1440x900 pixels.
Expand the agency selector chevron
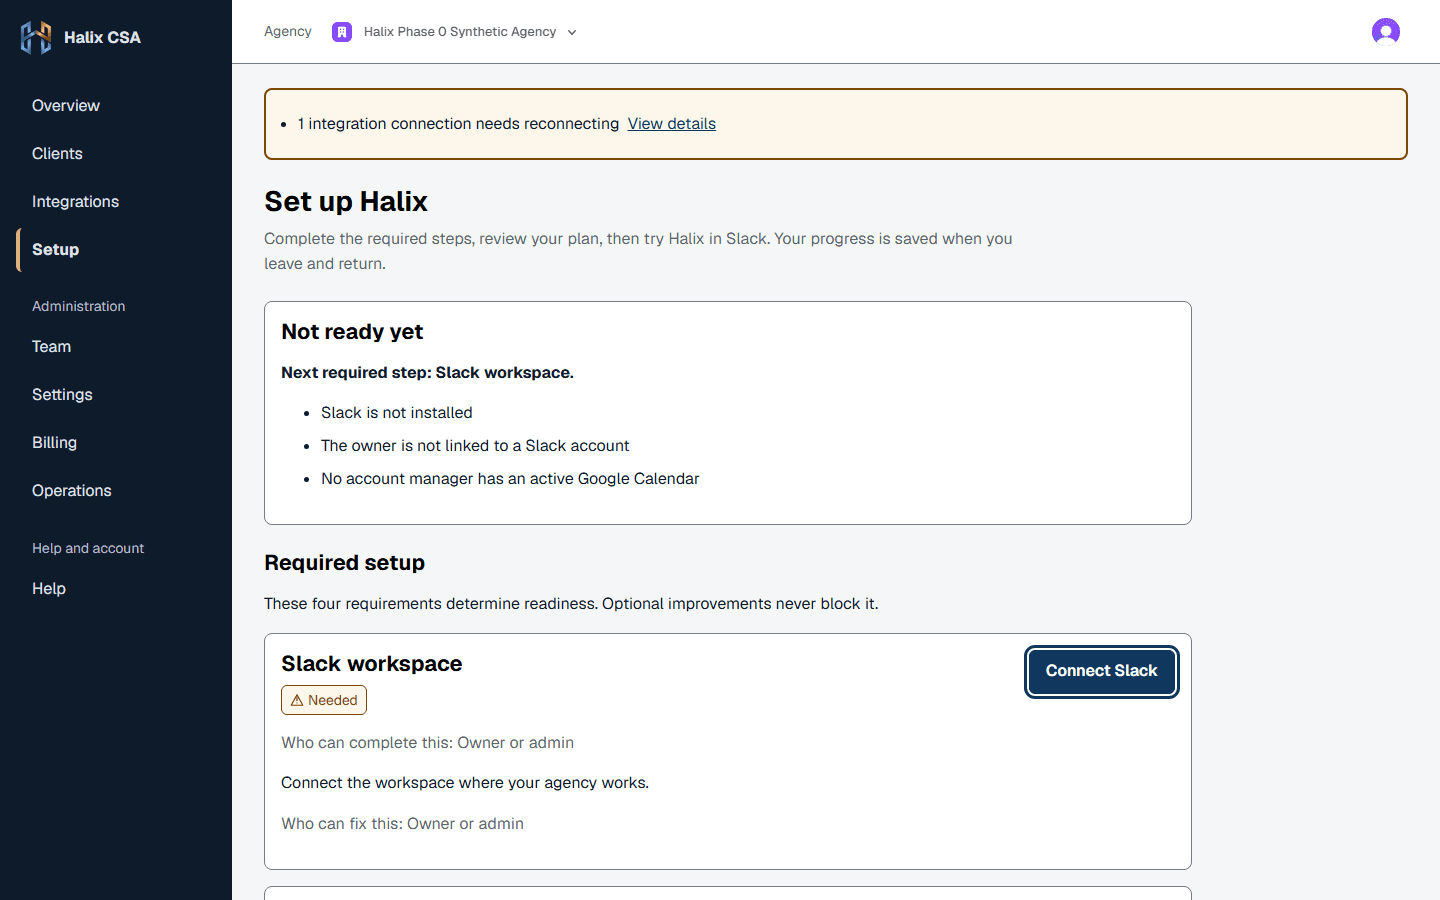(572, 32)
